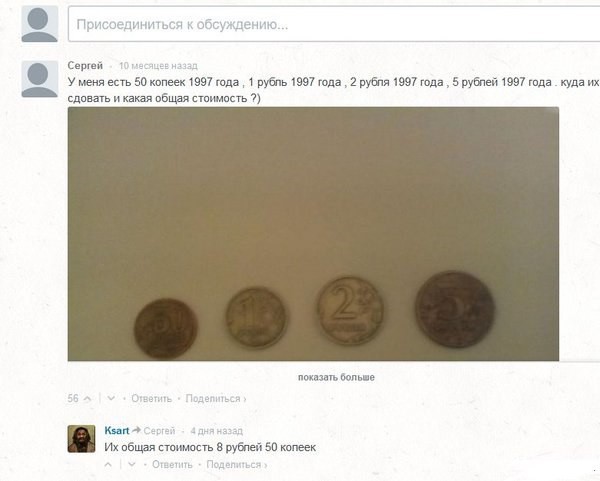Click 'Ответить' under Сергей's comment

(152, 399)
